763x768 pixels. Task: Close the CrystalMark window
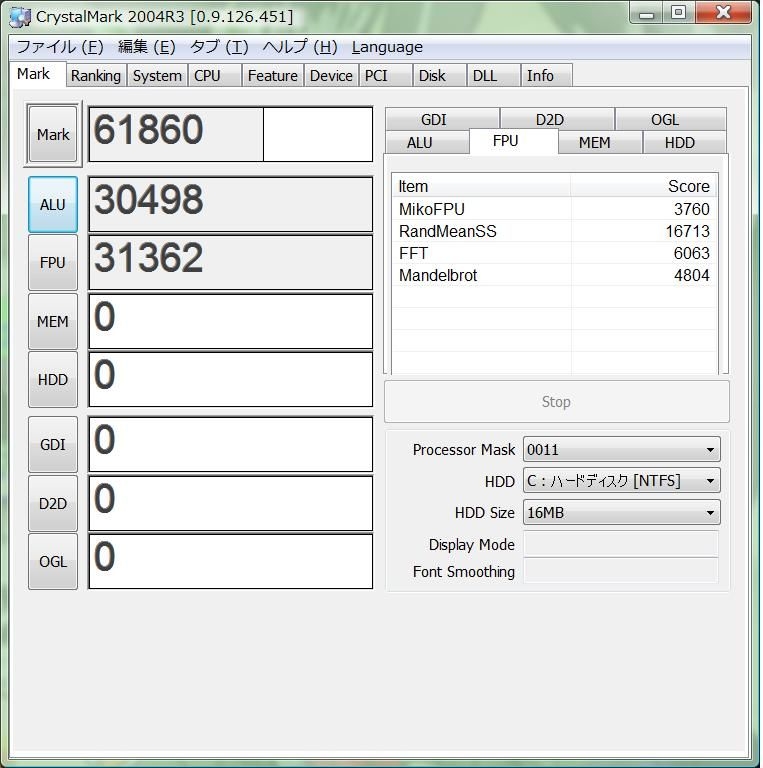(x=723, y=13)
